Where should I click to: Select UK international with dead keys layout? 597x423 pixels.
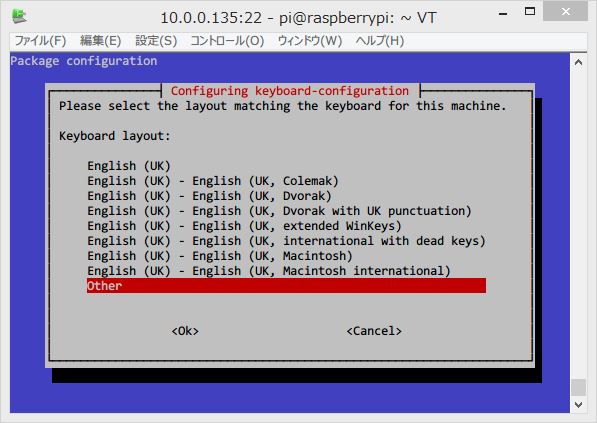[x=286, y=241]
